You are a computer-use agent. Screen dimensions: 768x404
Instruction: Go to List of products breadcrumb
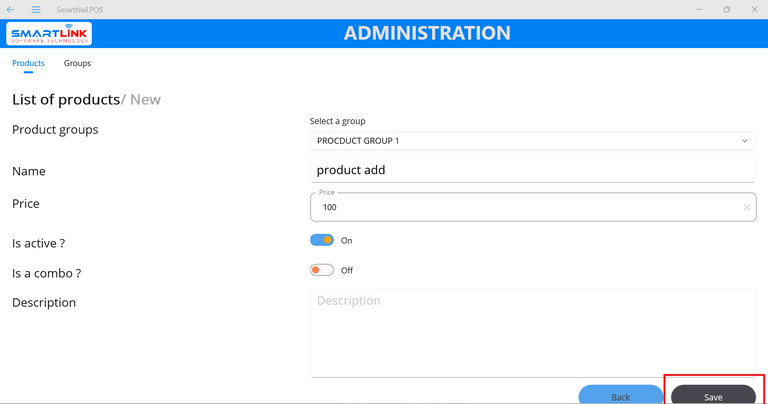(x=65, y=99)
